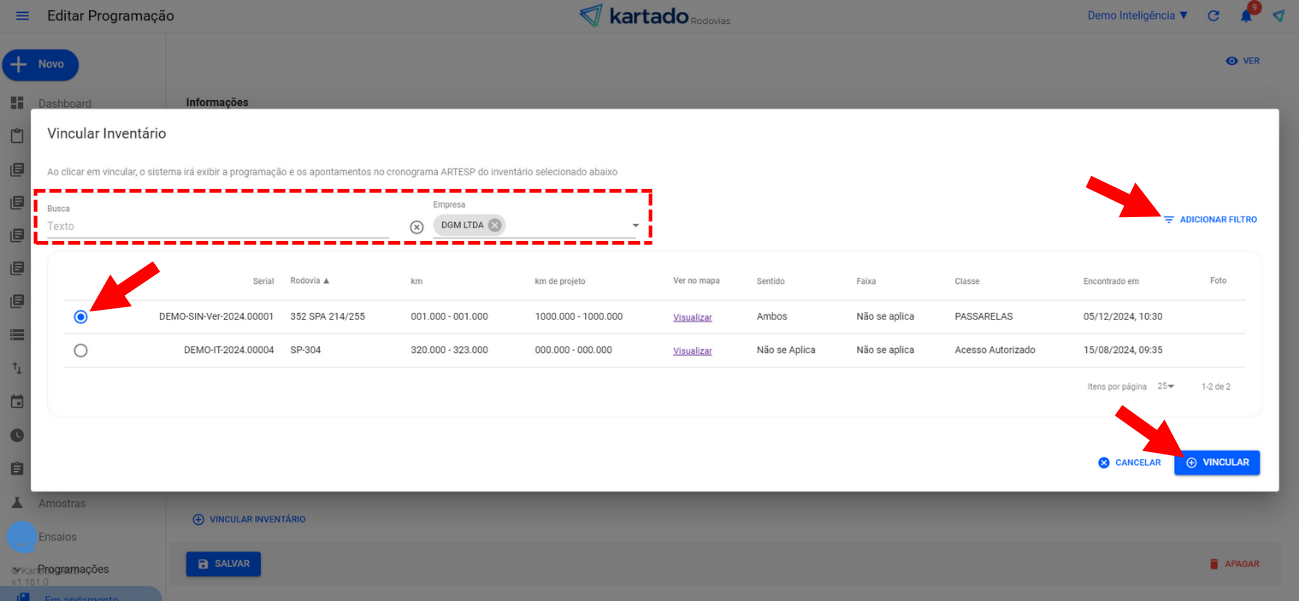Click Visualizar link for SP-304 row
The height and width of the screenshot is (601, 1300).
point(692,351)
